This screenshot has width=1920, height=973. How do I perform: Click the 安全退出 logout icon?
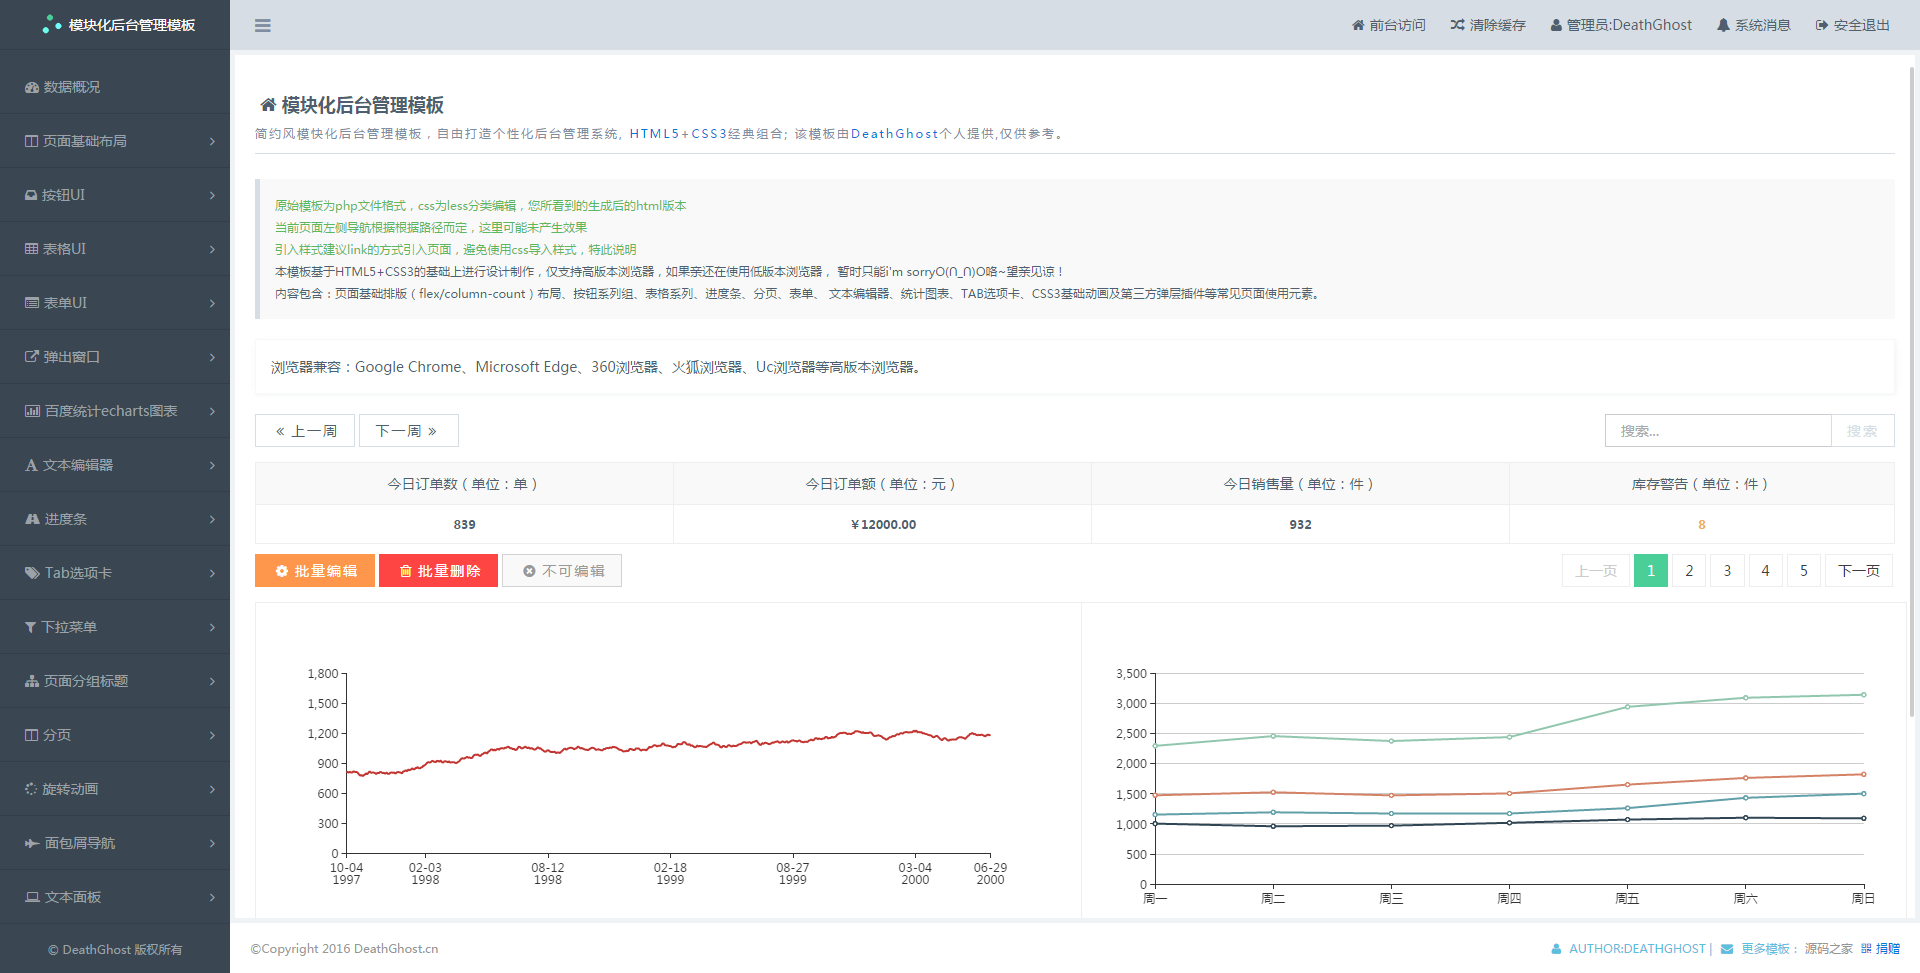pos(1820,25)
